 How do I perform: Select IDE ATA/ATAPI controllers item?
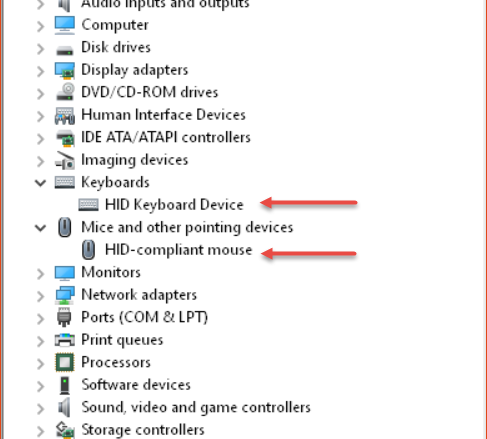(x=166, y=137)
